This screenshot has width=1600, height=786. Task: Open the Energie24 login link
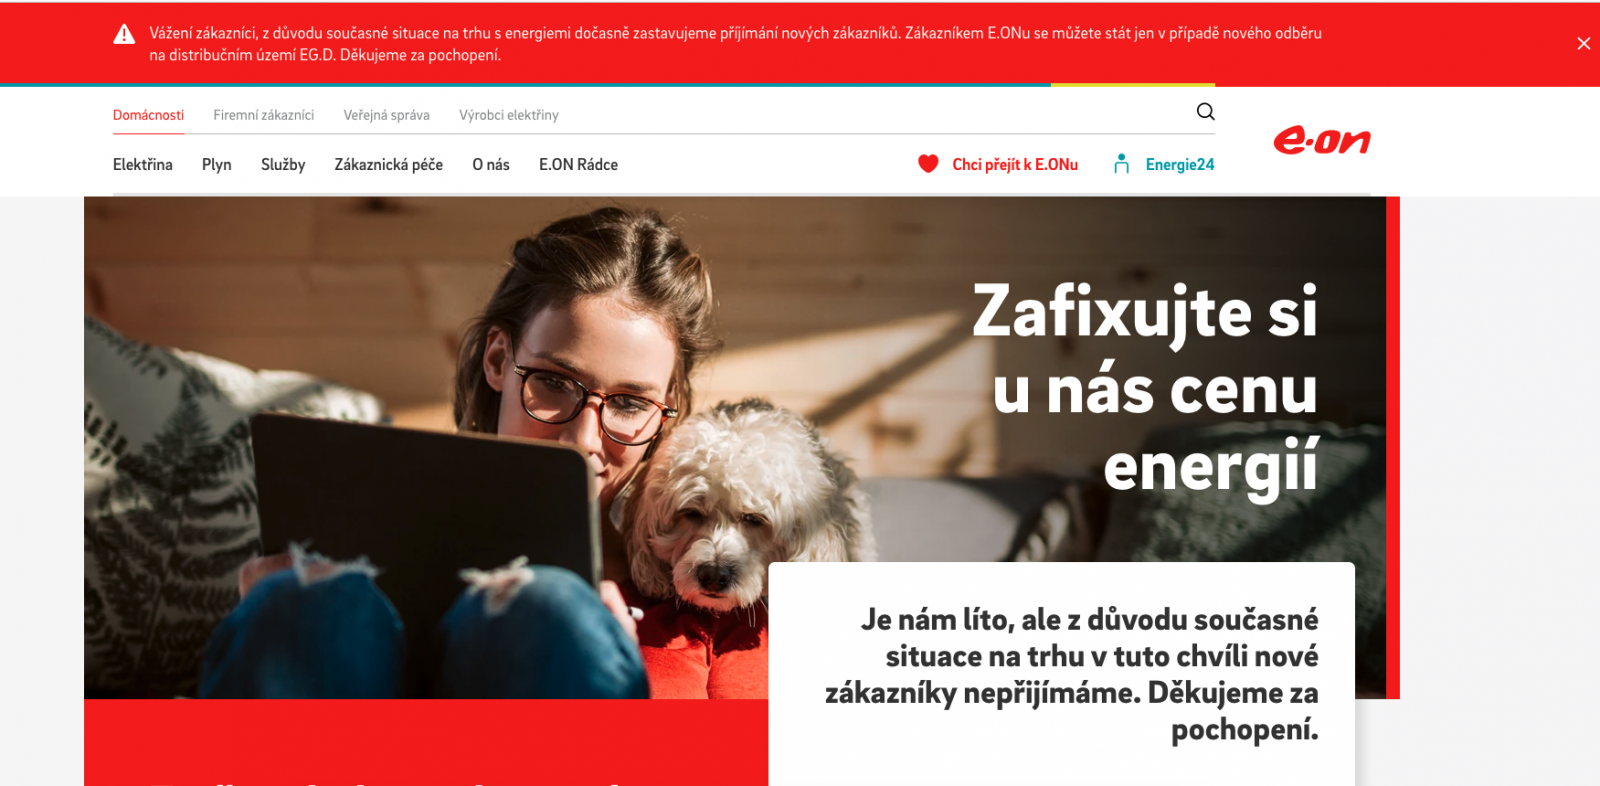[x=1180, y=164]
